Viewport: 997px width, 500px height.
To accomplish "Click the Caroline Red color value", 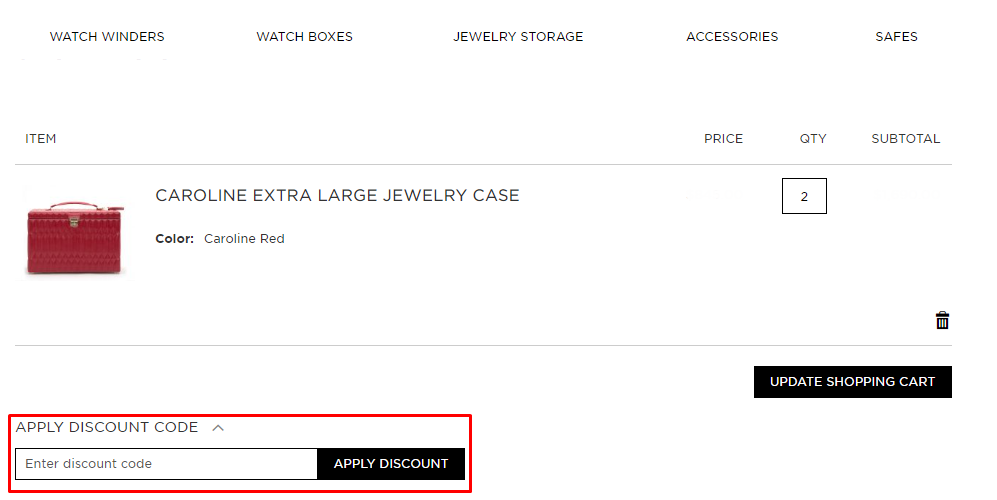I will [x=244, y=239].
